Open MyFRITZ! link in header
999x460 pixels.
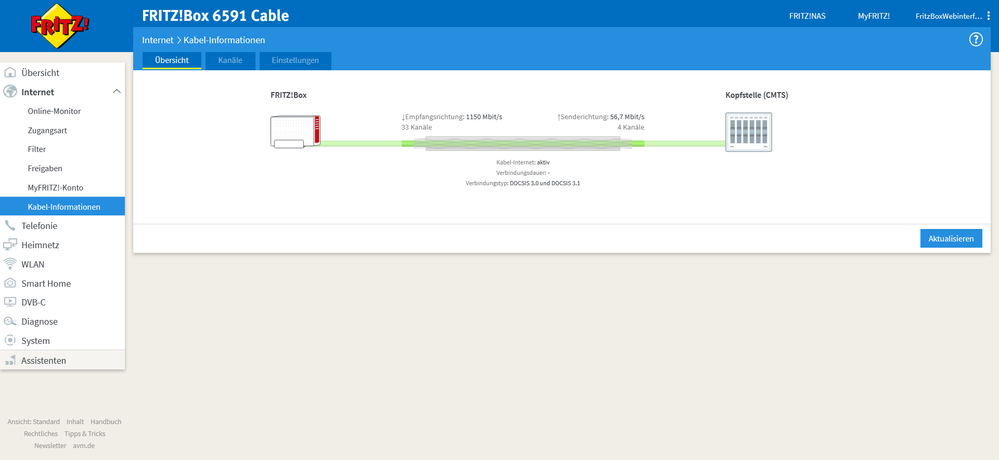873,16
